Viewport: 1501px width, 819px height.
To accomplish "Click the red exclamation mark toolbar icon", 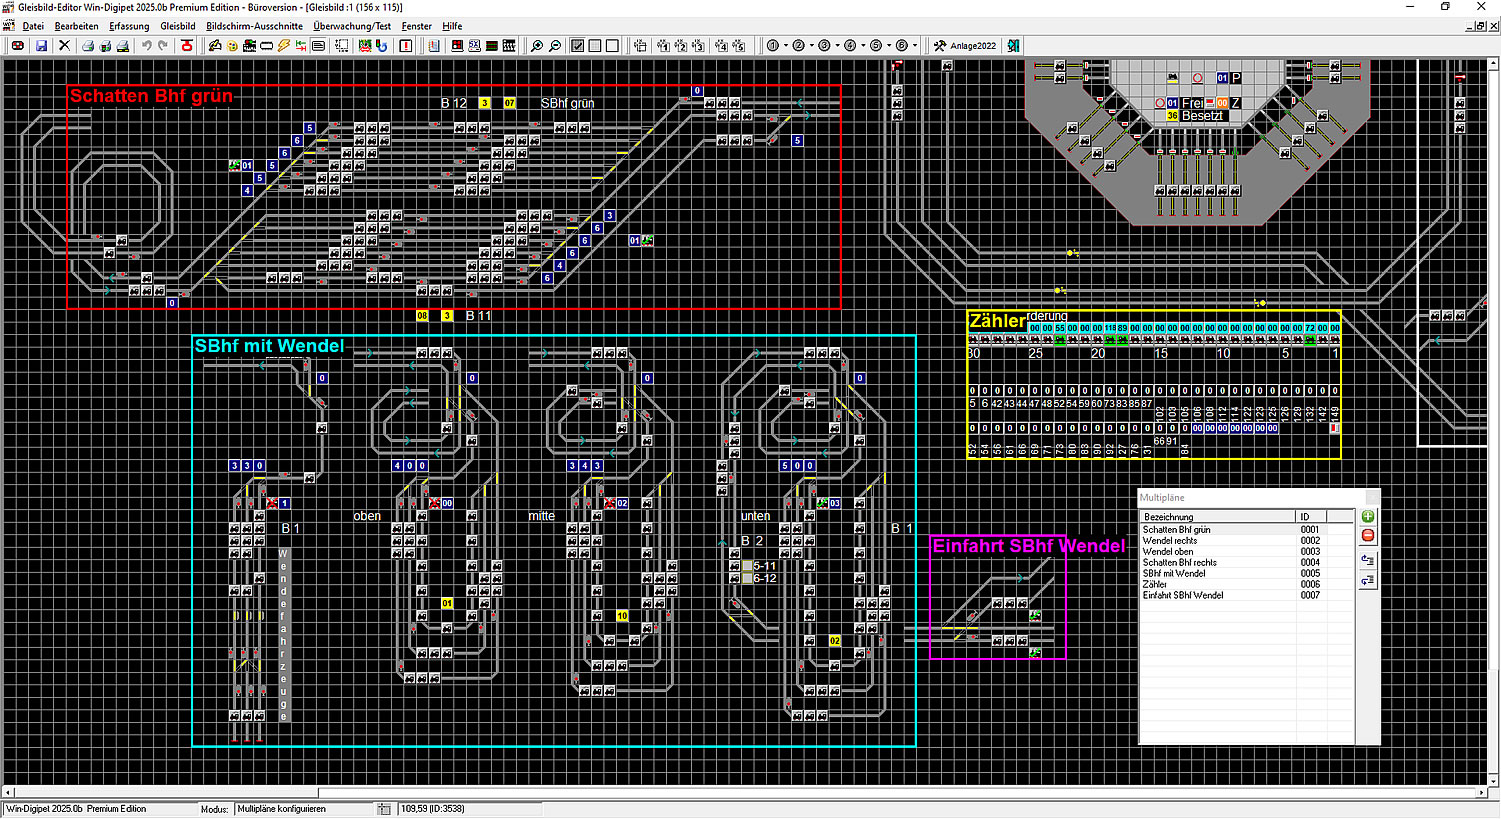I will tap(405, 46).
